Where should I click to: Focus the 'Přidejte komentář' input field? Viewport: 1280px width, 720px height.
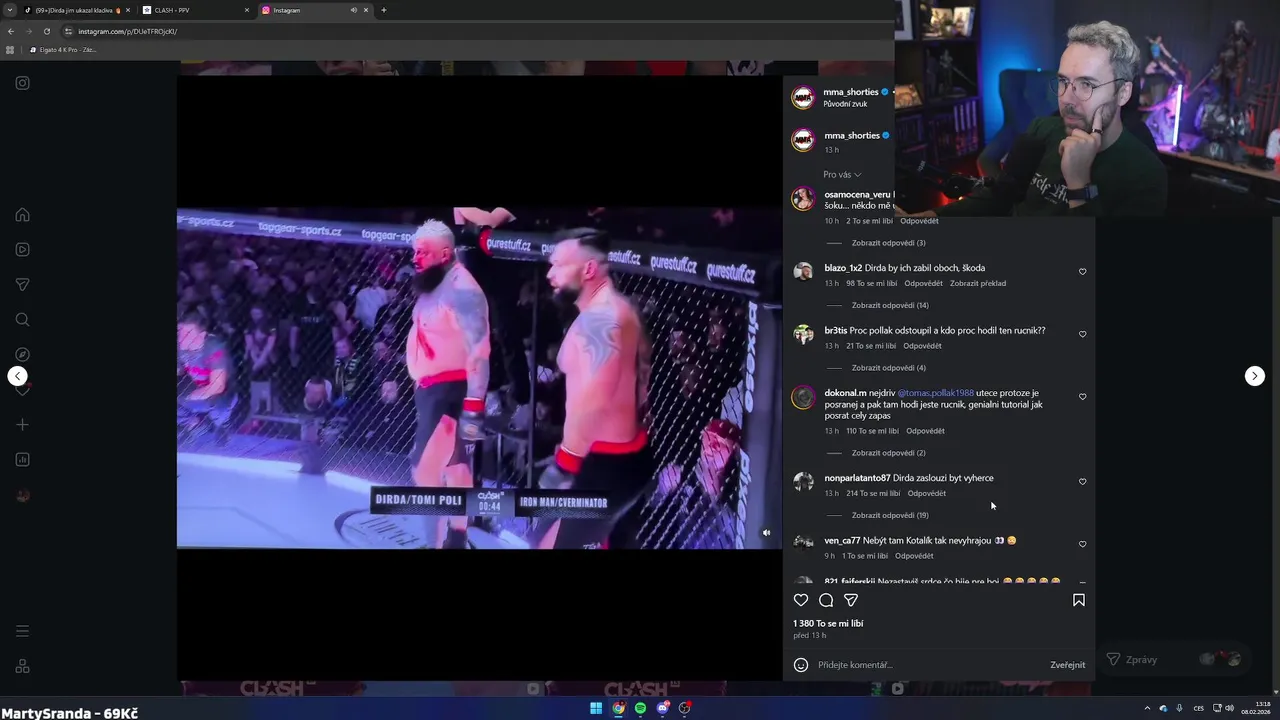(930, 665)
